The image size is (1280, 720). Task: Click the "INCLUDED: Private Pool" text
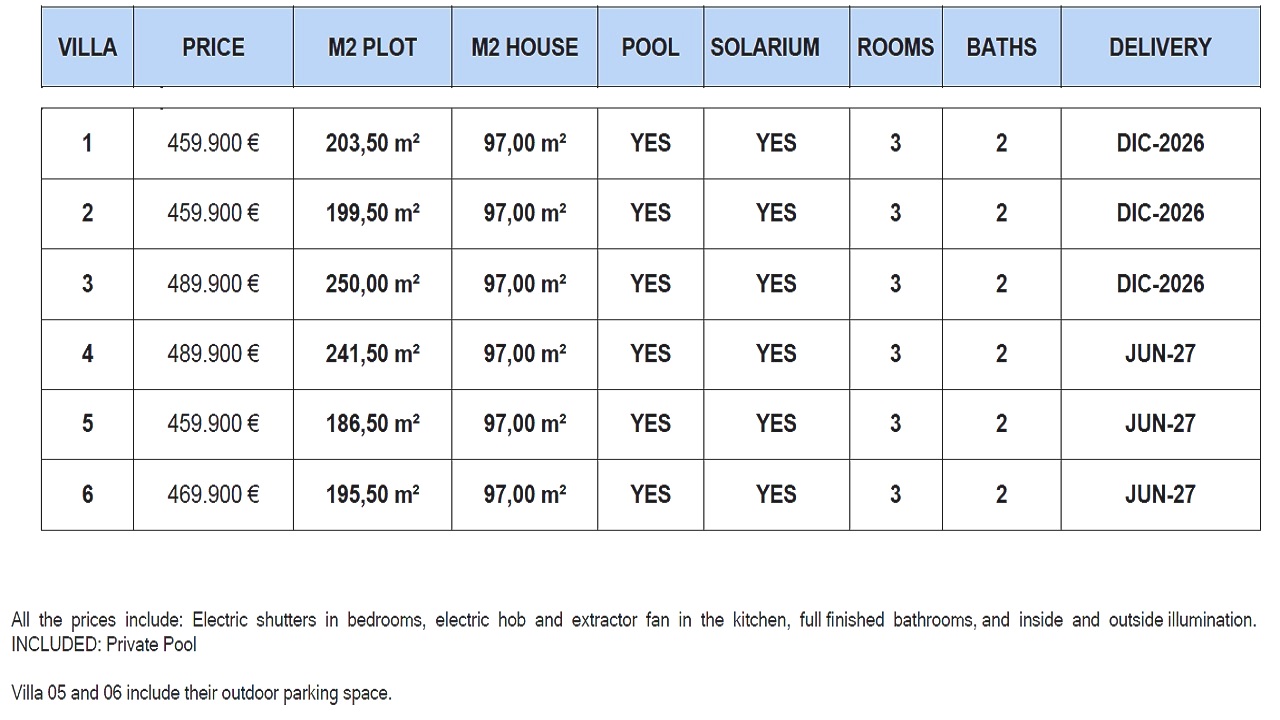coord(104,645)
